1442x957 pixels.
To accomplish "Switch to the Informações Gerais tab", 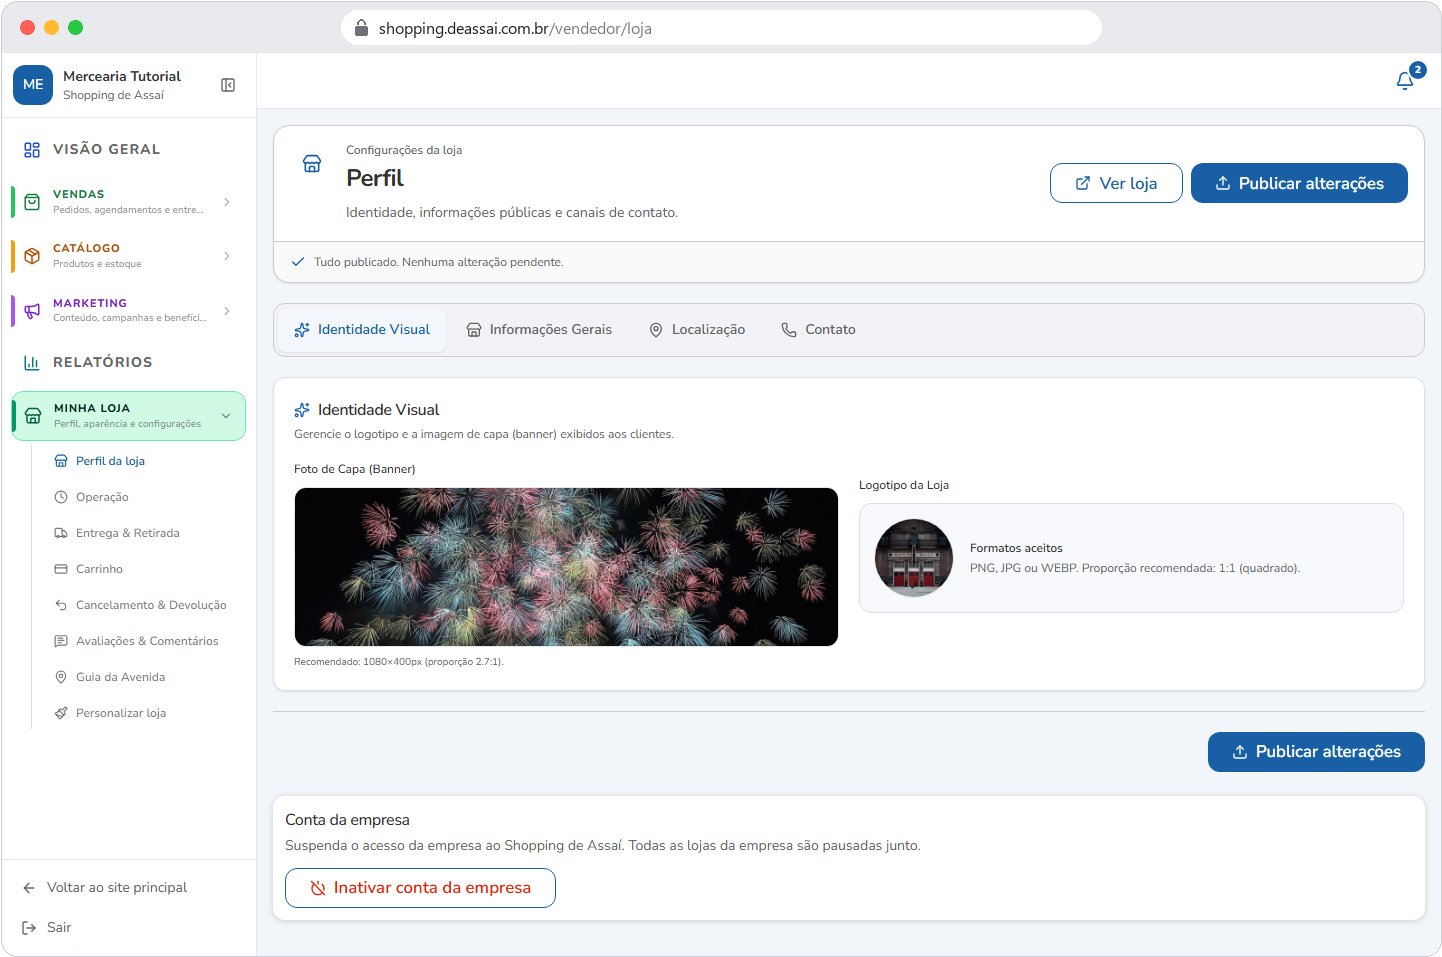I will click(x=539, y=330).
